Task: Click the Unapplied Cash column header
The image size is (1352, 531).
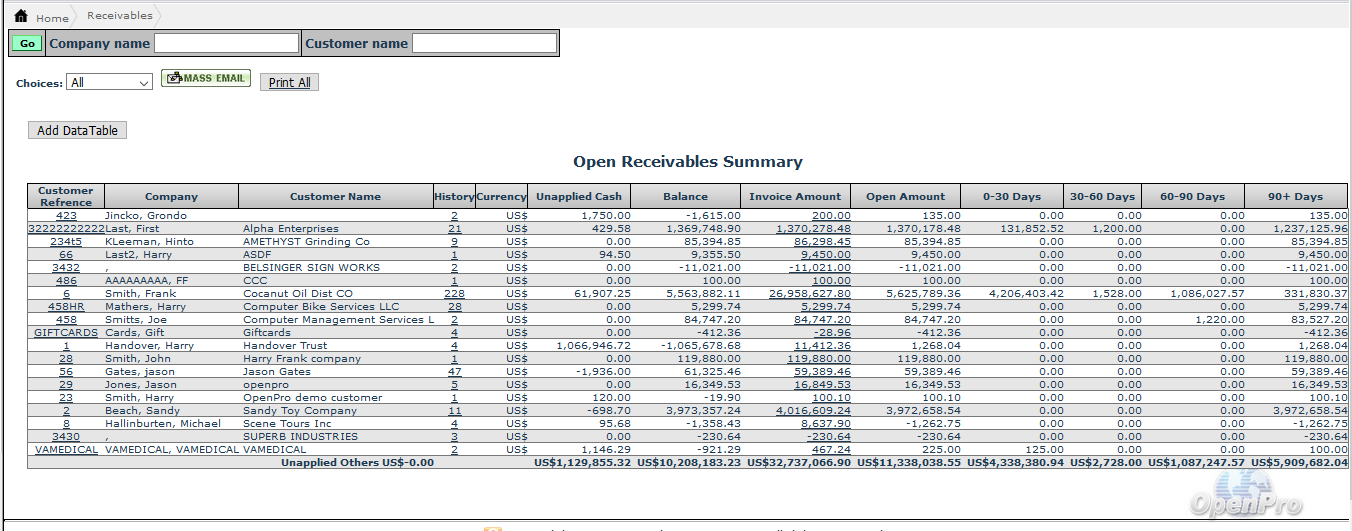Action: click(579, 197)
